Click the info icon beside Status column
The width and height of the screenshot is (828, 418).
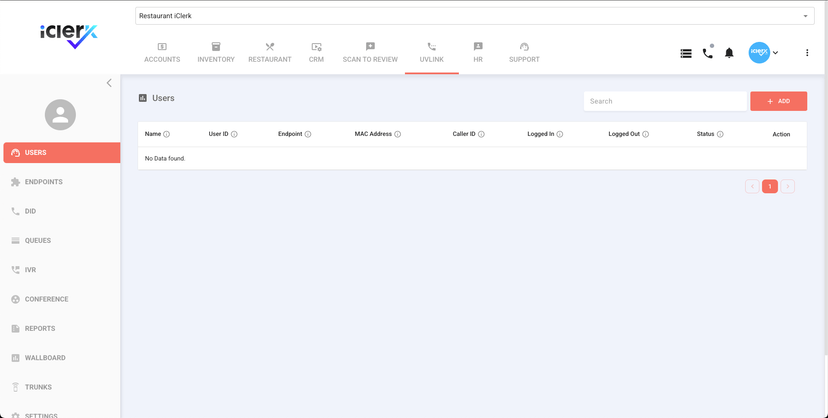pos(720,134)
